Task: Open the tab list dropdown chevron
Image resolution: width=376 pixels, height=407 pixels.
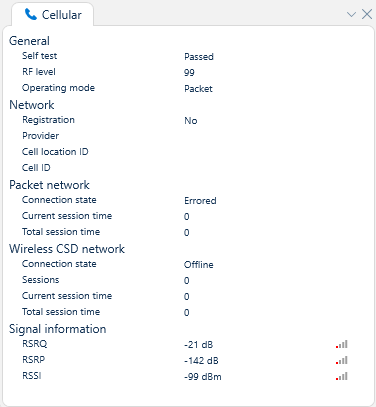Action: 351,14
